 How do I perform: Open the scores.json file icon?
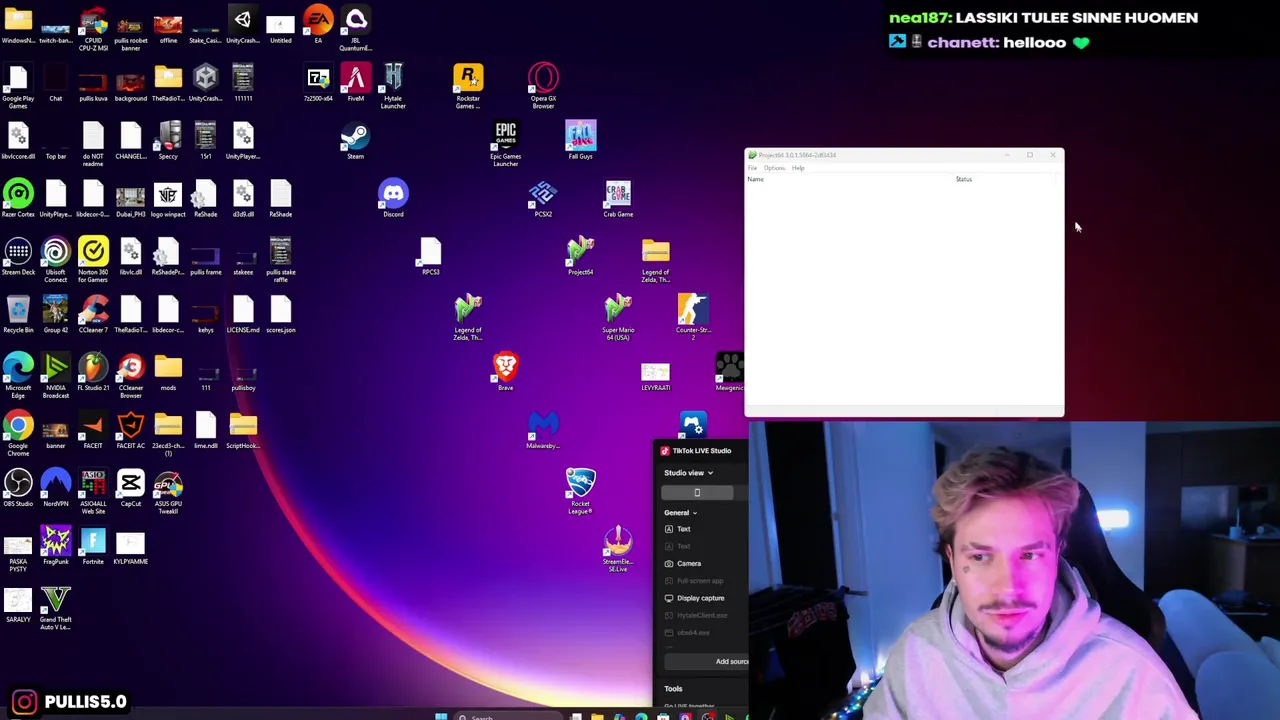281,314
